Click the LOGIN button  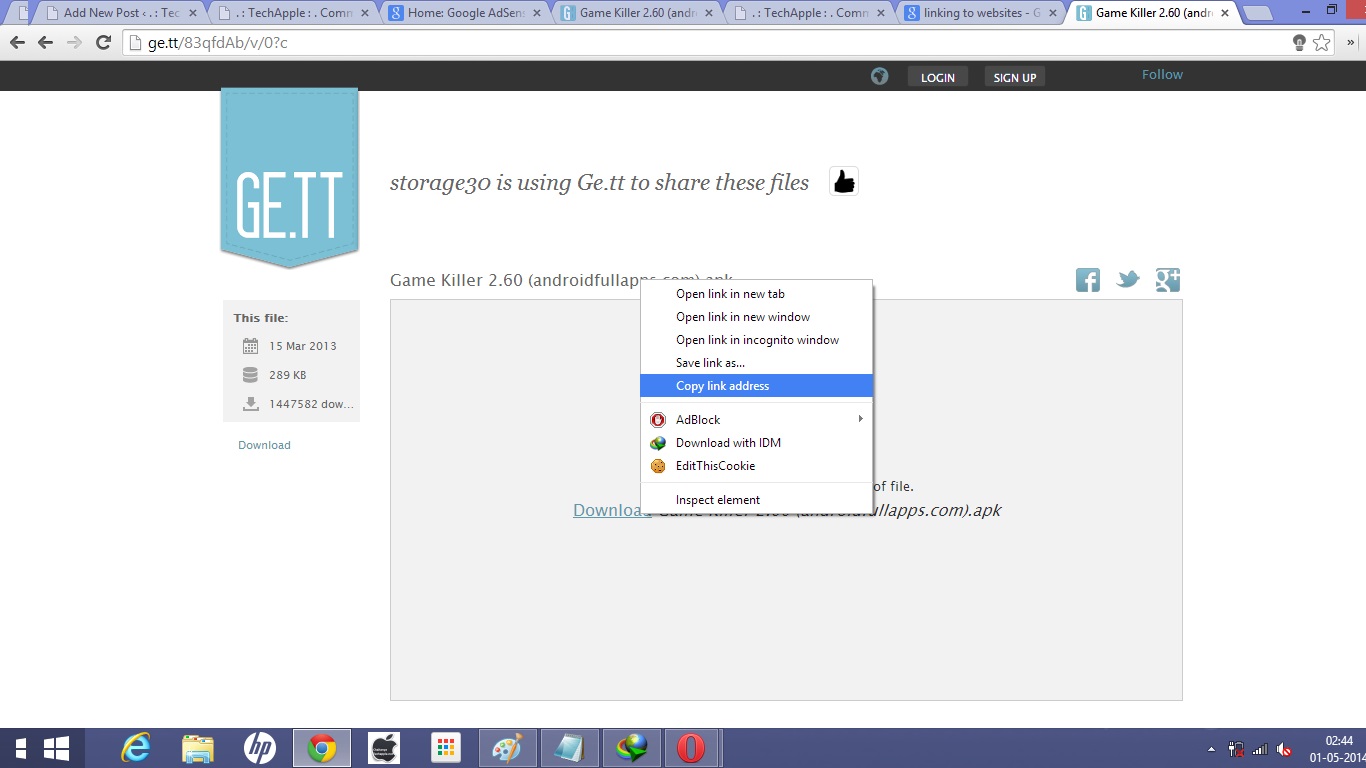[938, 77]
